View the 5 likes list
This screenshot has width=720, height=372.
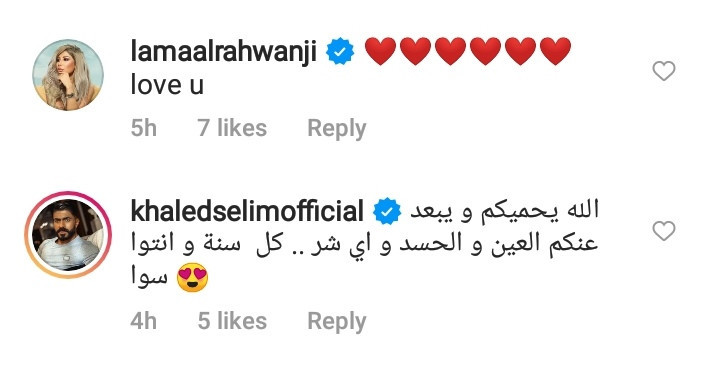(232, 321)
